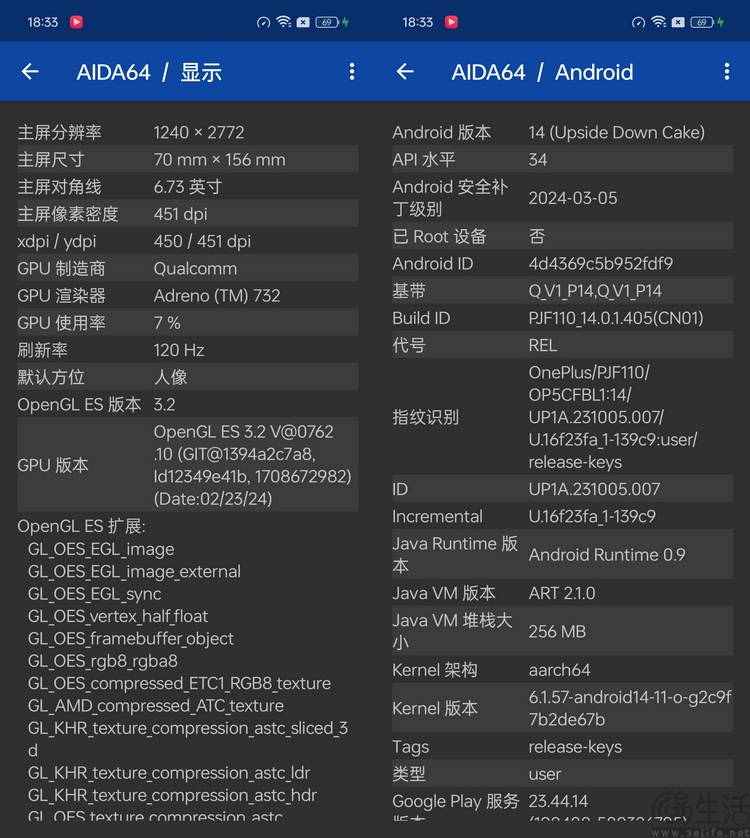The image size is (750, 838).
Task: Select the Tags release-keys row
Action: [x=562, y=747]
